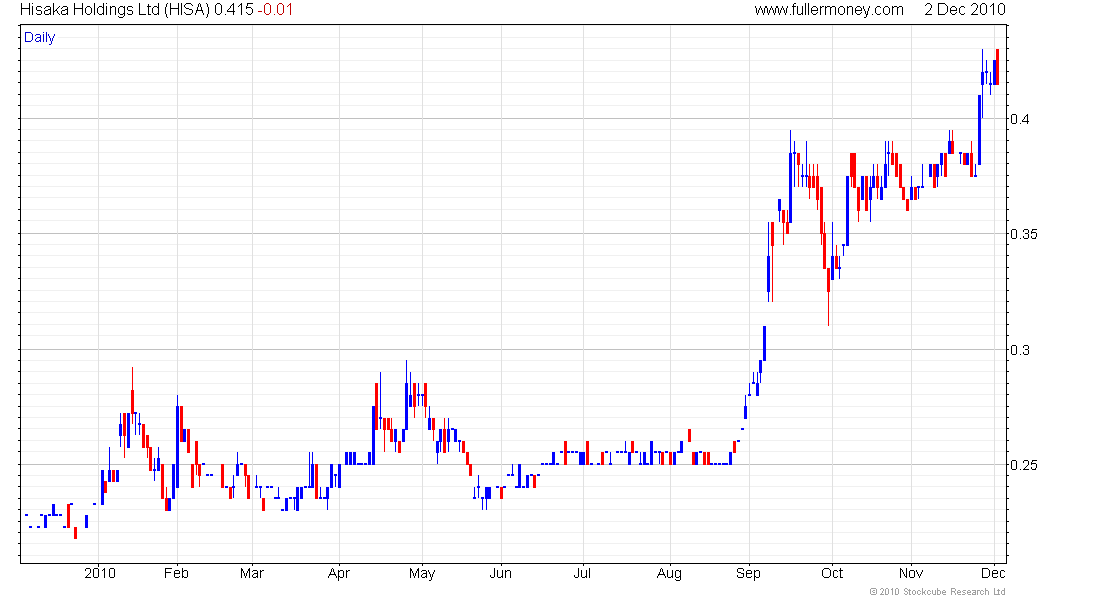1100x600 pixels.
Task: Click the red price change -0.01
Action: pyautogui.click(x=276, y=10)
